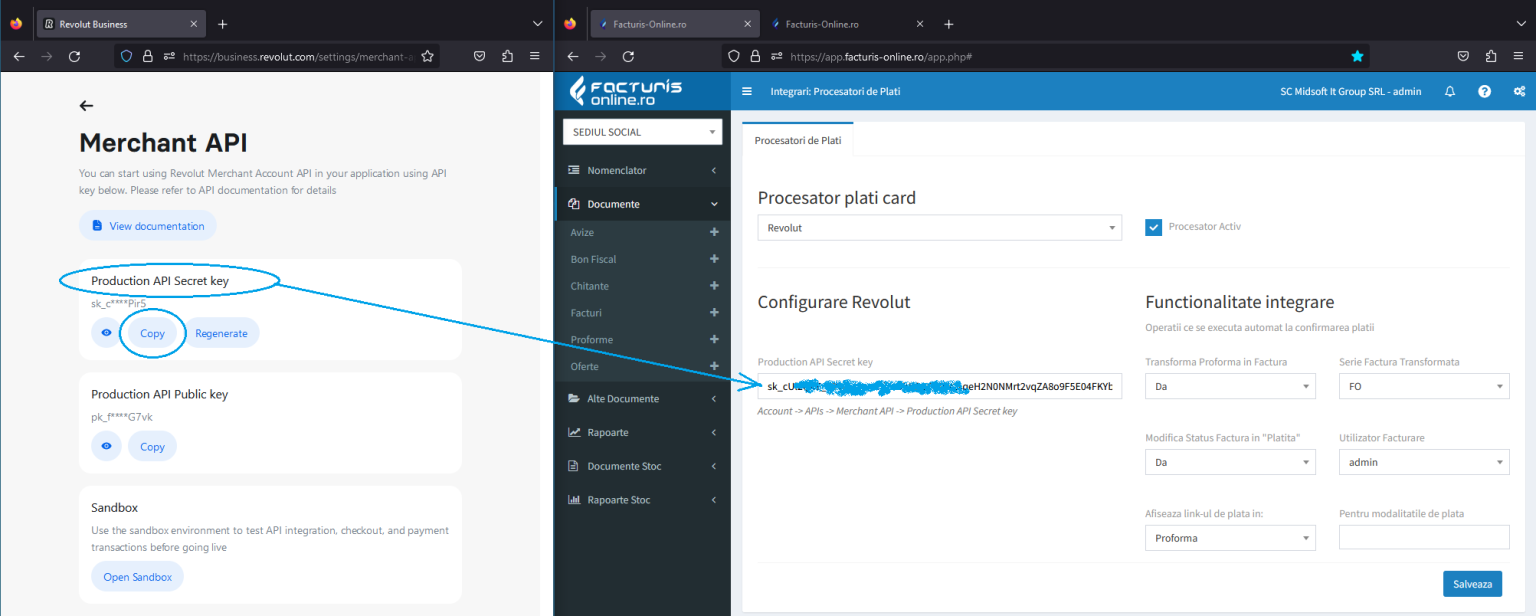Screen dimensions: 1536x616
Task: List all tabs in the Facturis window
Action: pyautogui.click(x=1519, y=24)
